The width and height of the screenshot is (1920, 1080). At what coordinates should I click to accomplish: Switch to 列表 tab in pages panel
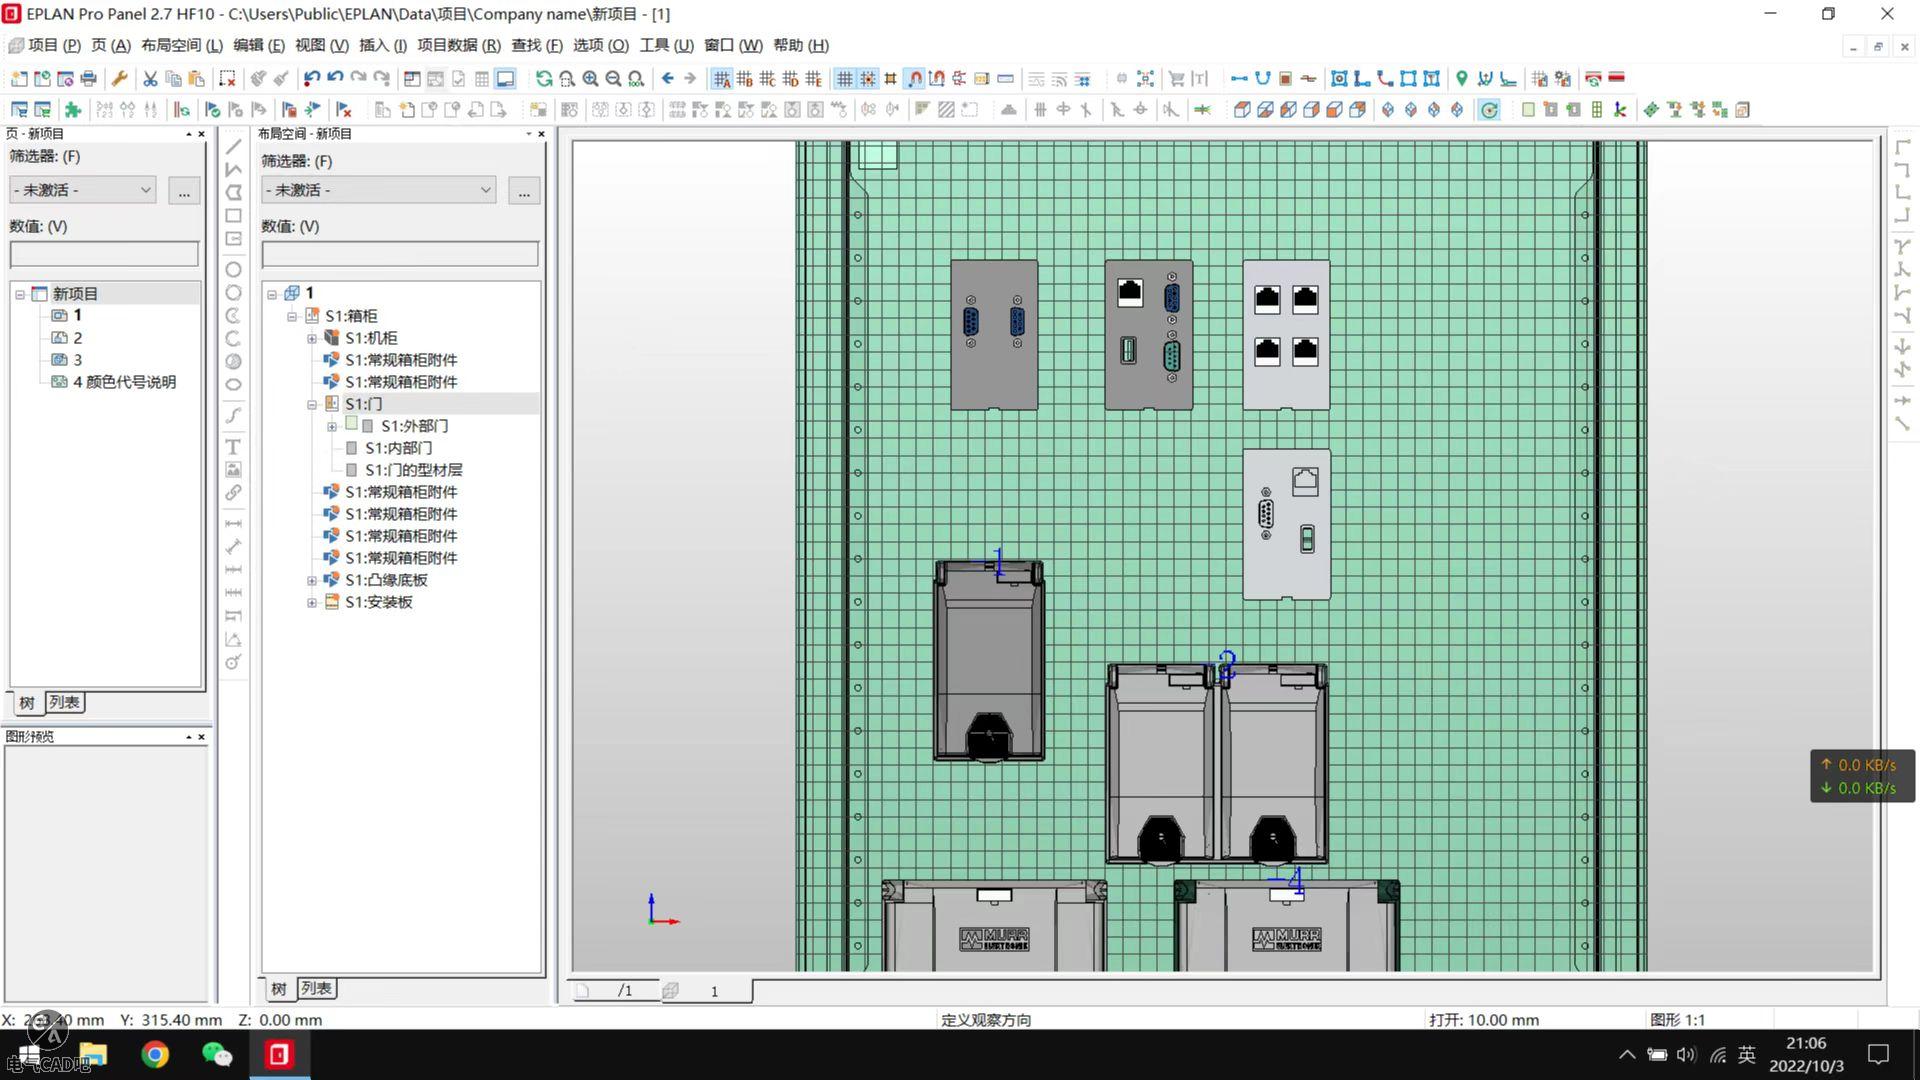point(64,702)
